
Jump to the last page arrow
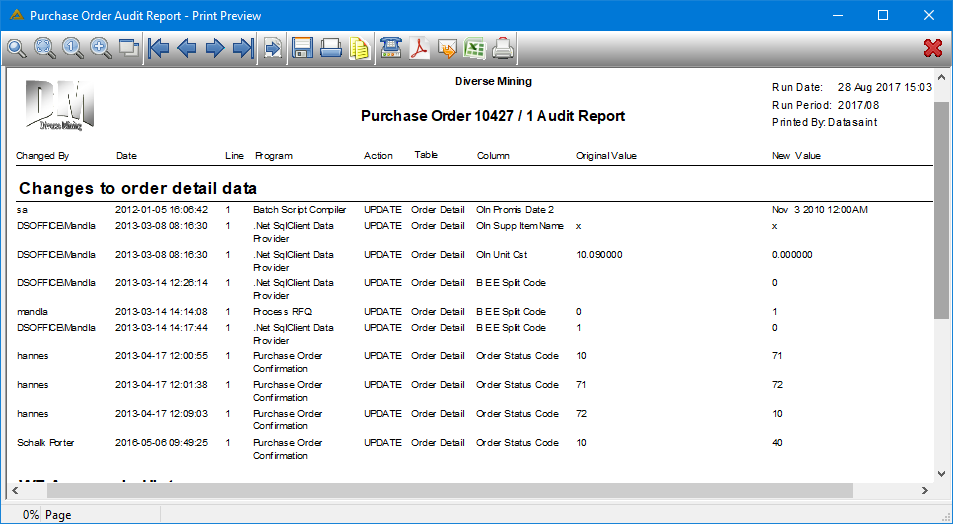coord(243,49)
